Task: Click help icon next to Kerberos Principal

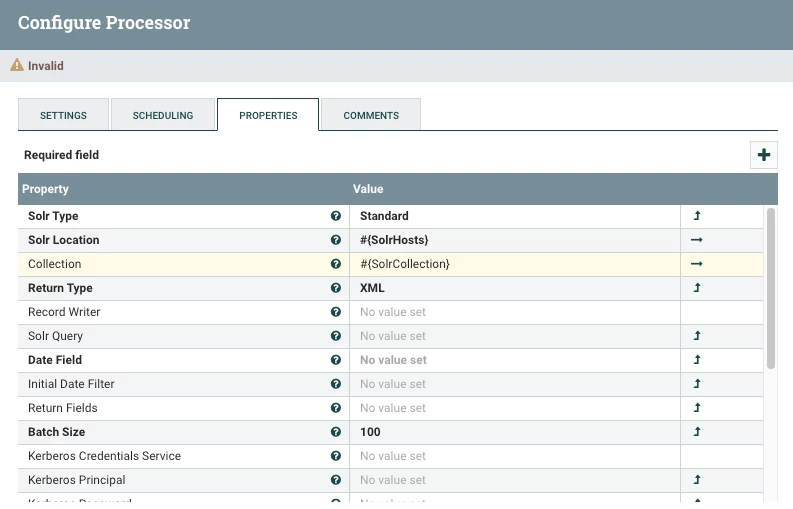Action: (336, 480)
